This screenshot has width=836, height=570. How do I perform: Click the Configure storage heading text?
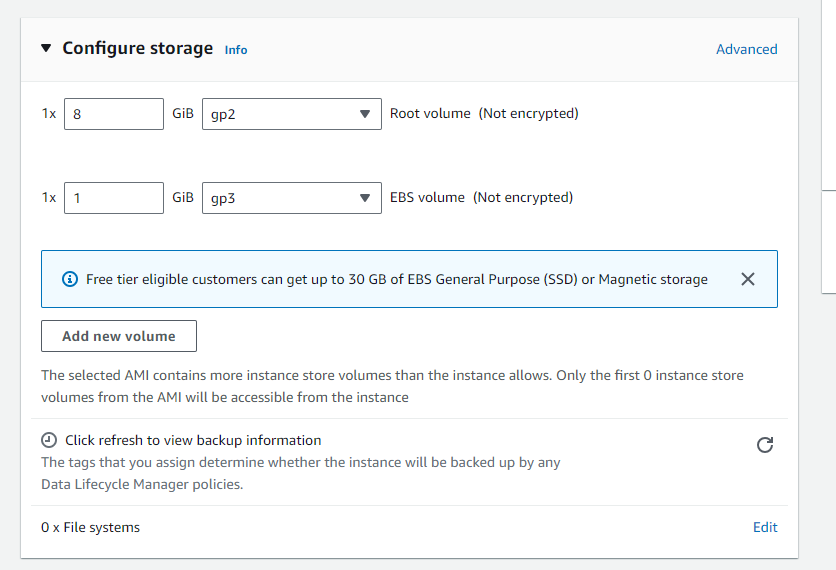pos(138,48)
